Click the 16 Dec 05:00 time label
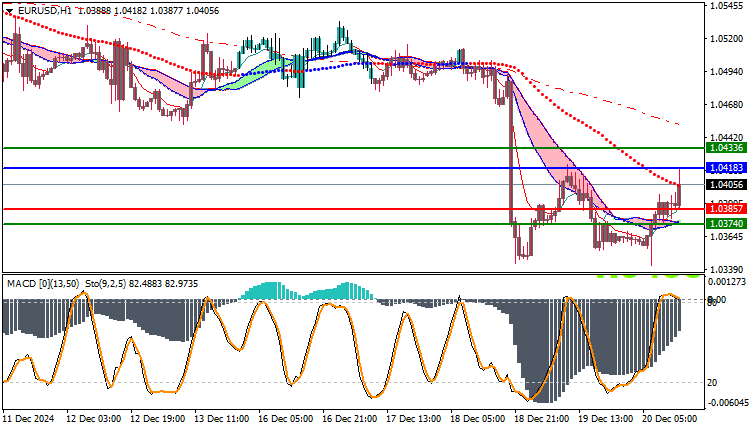Viewport: 750px width, 430px height. click(286, 419)
